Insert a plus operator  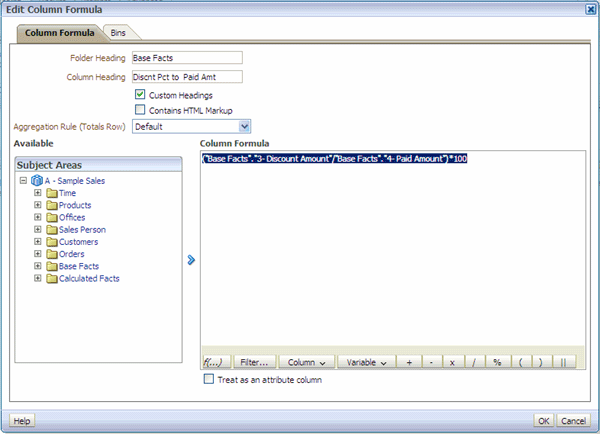(x=409, y=362)
